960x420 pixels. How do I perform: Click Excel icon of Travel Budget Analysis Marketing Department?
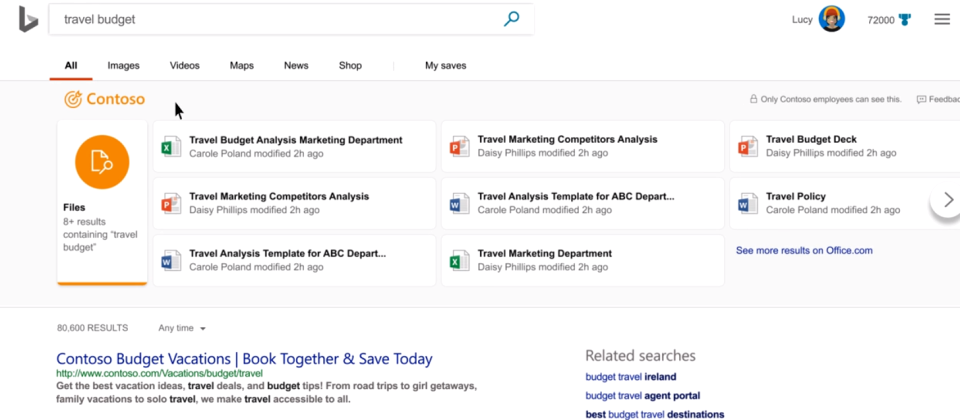pyautogui.click(x=171, y=146)
